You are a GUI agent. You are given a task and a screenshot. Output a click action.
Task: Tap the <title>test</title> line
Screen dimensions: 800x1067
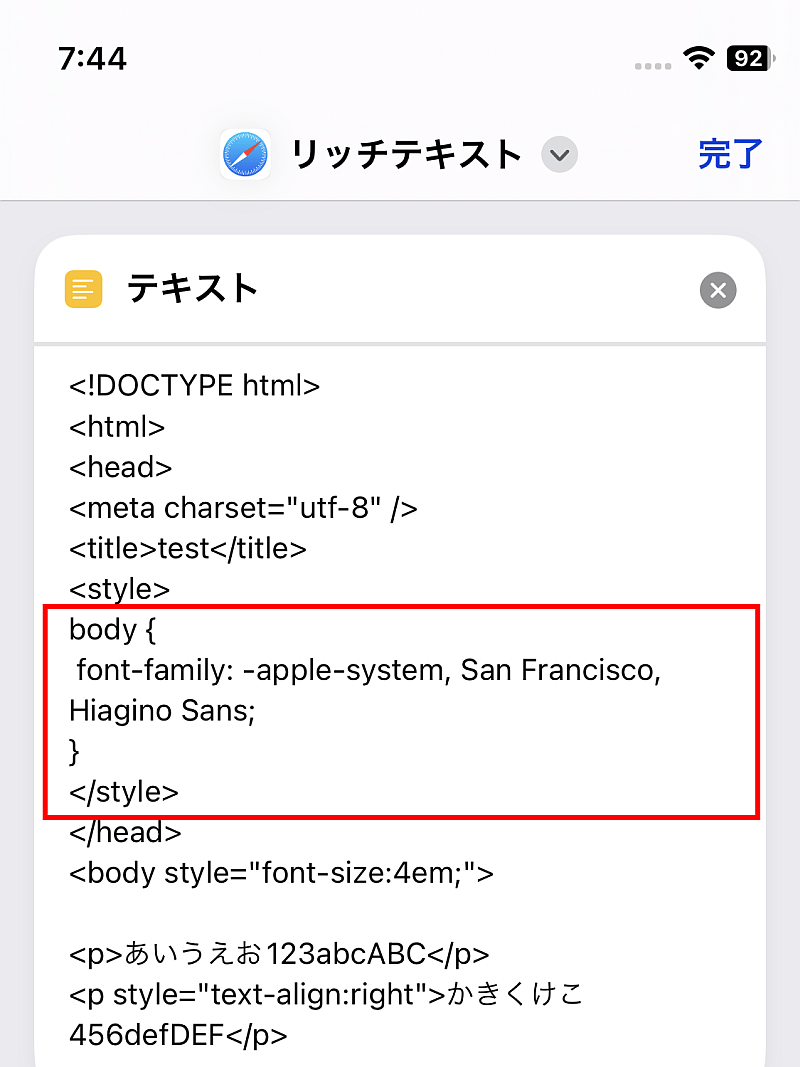click(188, 548)
